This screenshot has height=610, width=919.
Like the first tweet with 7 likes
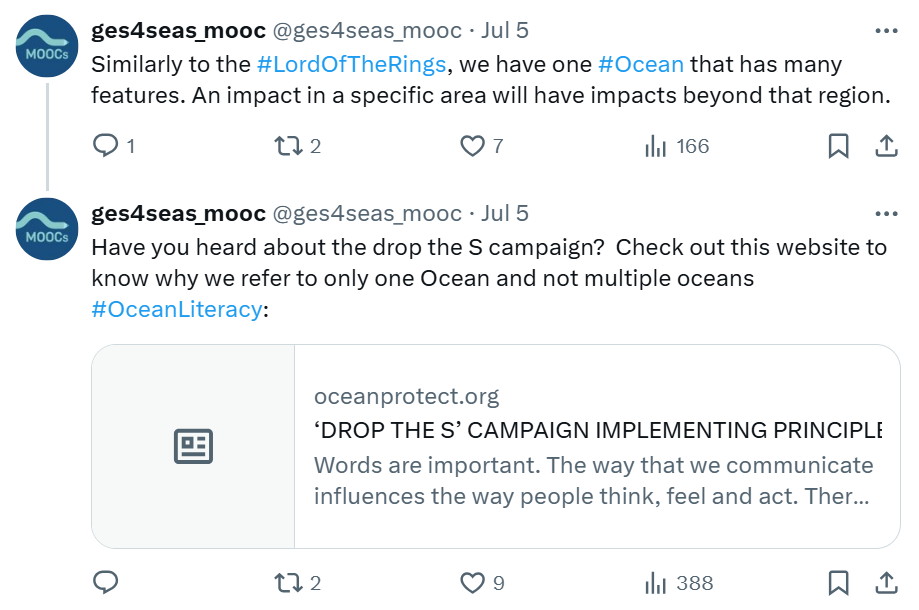pyautogui.click(x=472, y=146)
